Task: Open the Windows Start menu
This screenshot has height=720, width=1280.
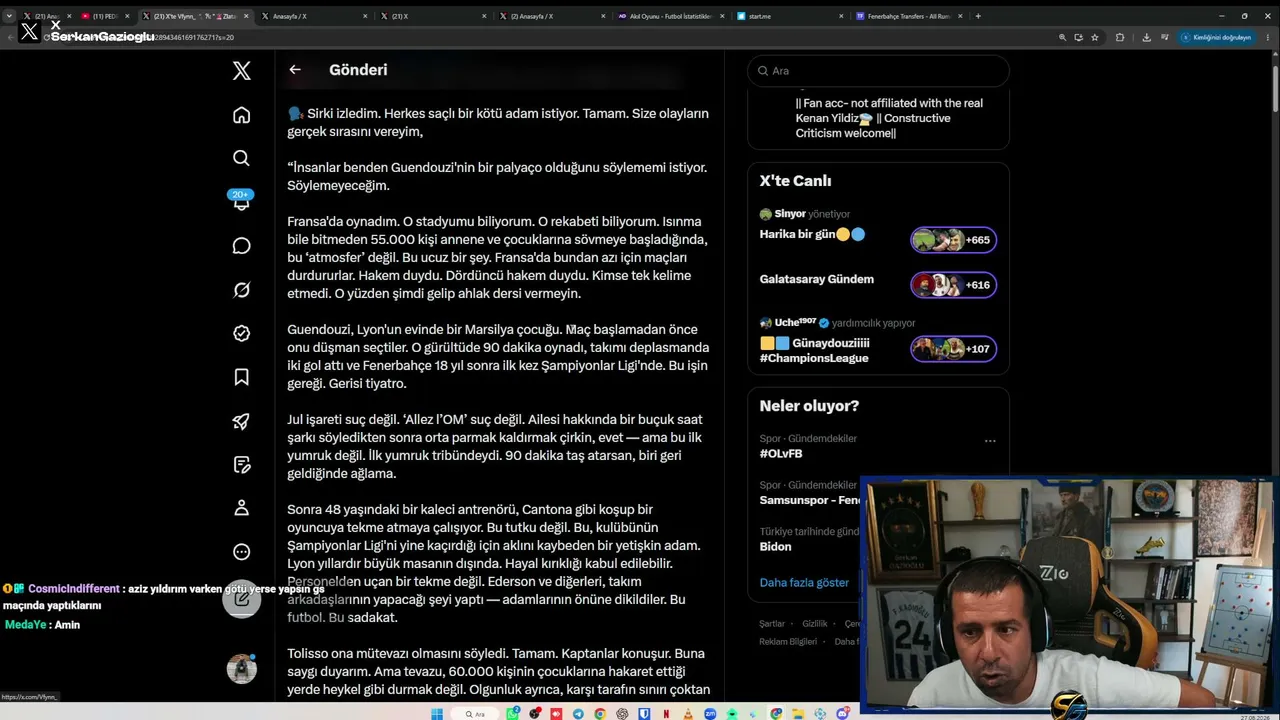Action: coord(437,714)
